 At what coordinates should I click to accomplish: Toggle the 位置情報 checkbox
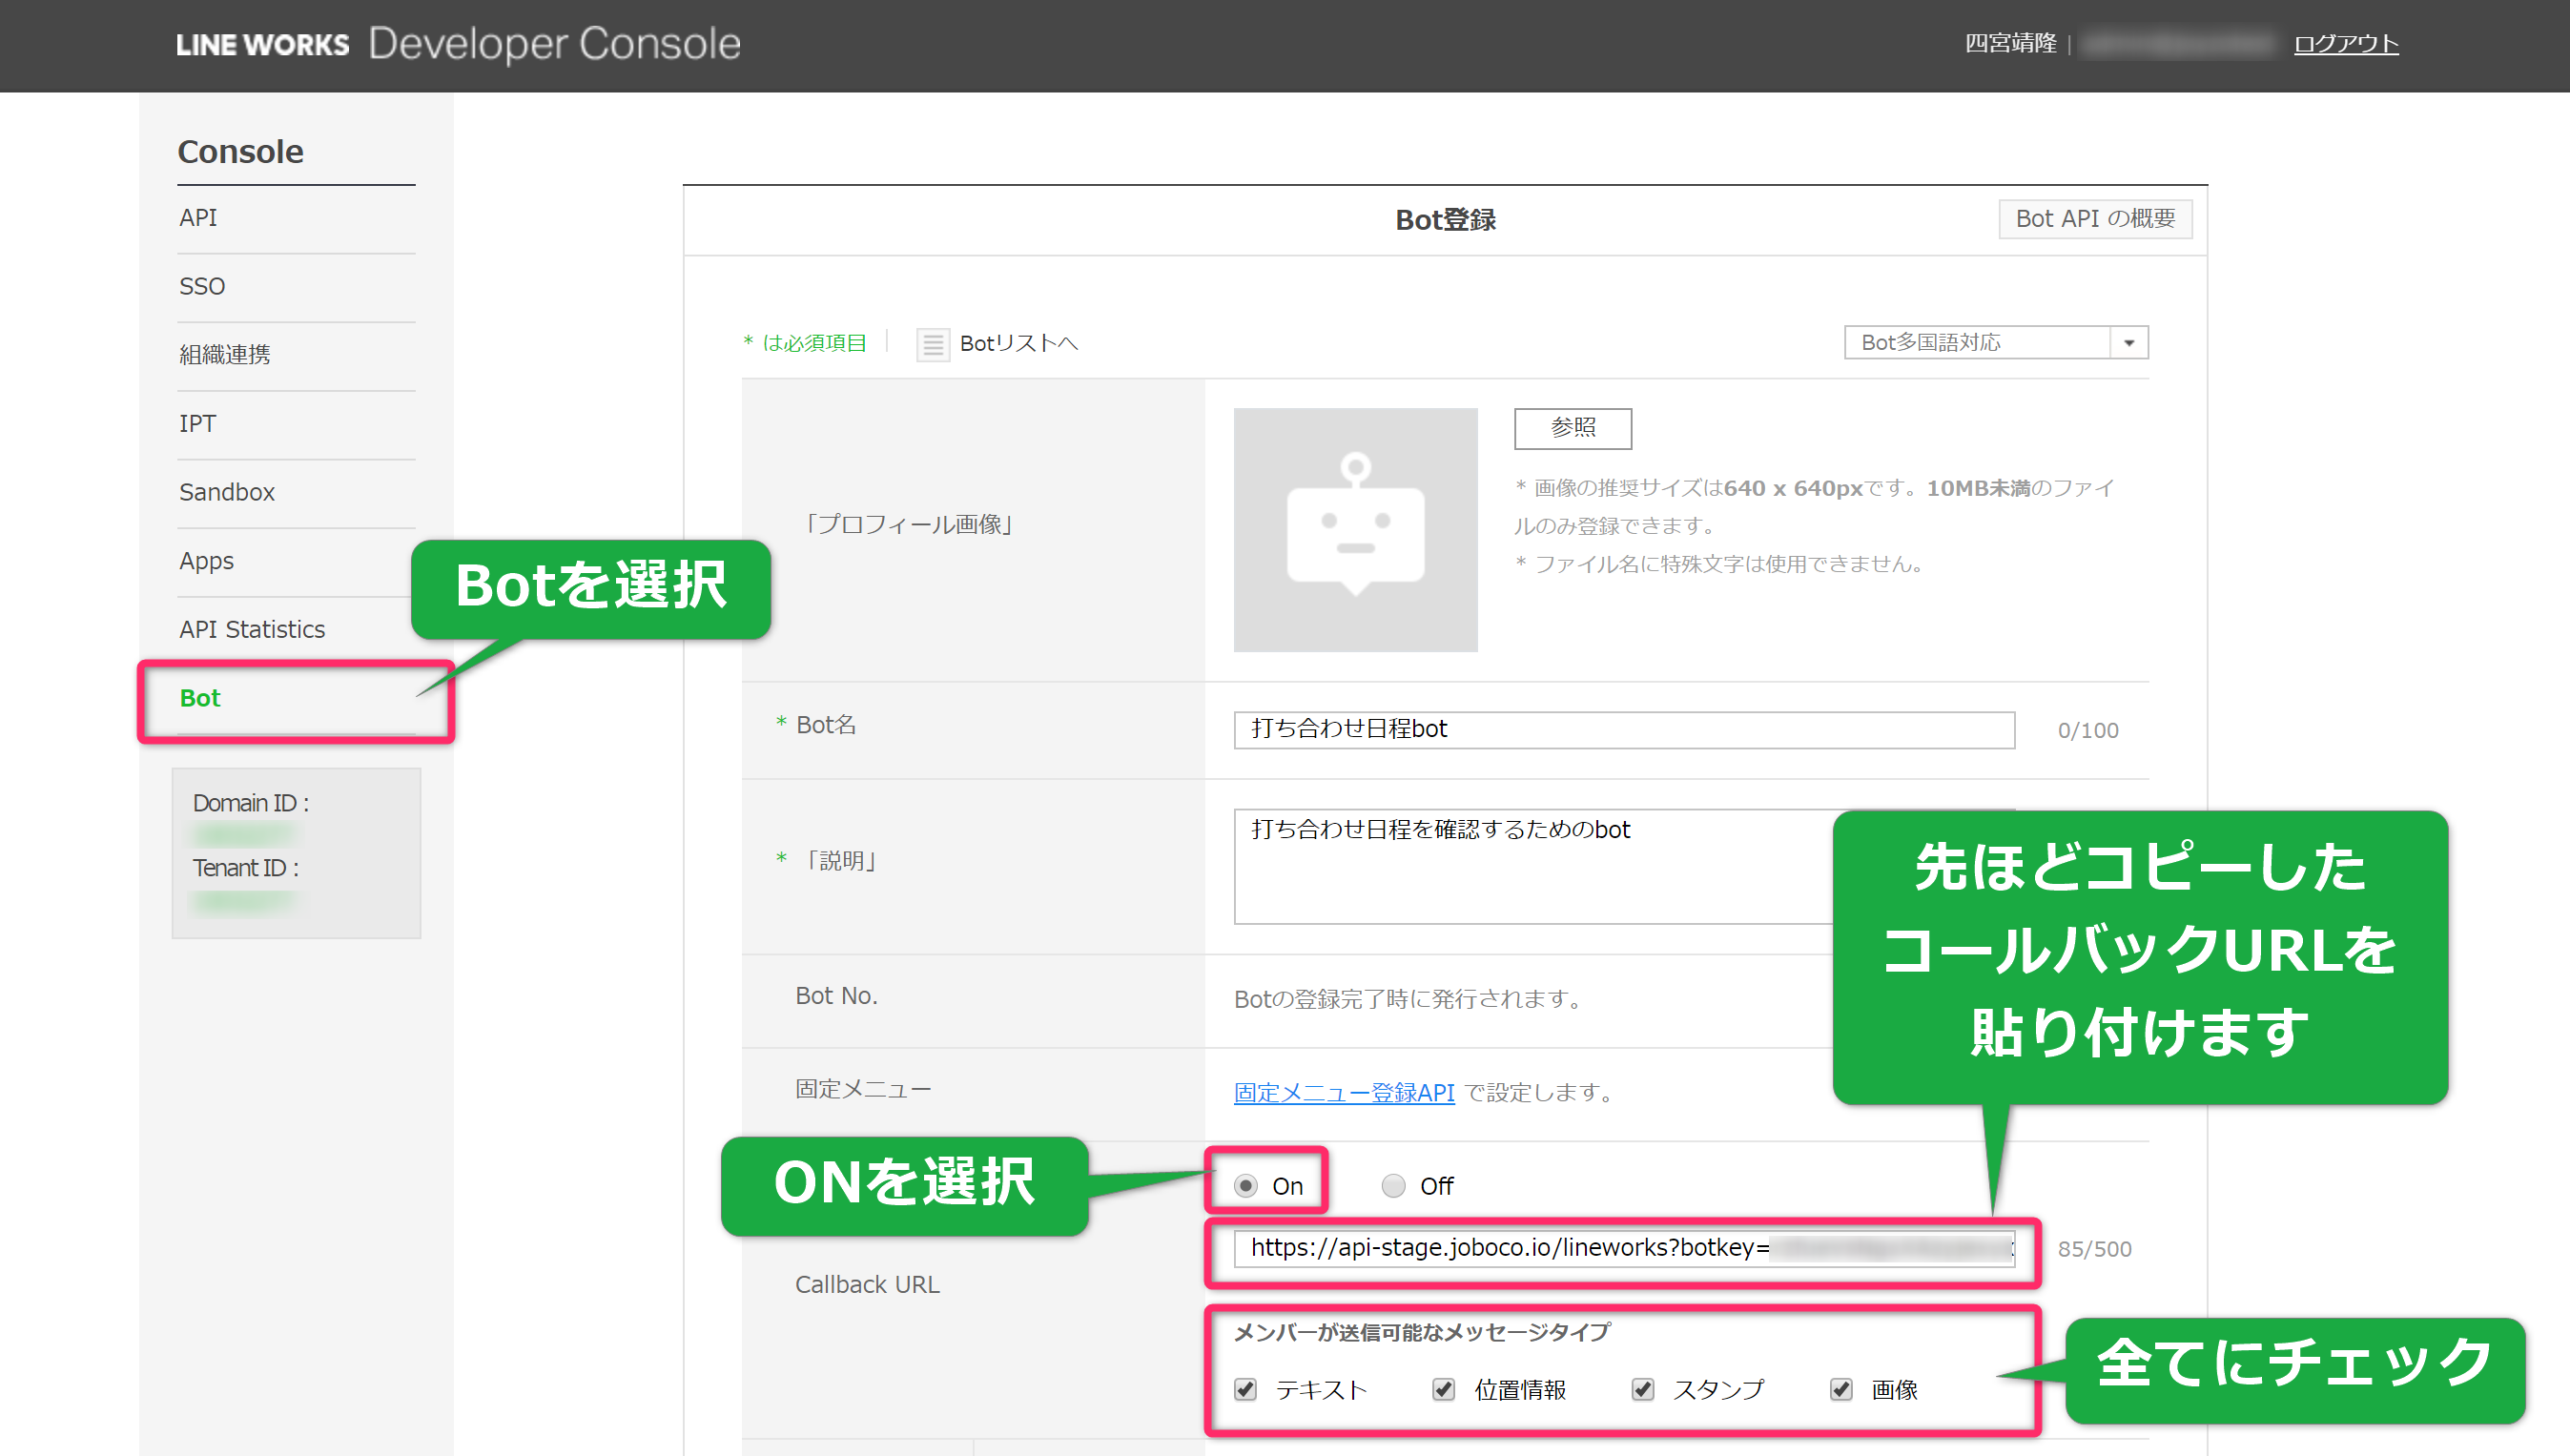pyautogui.click(x=1443, y=1389)
